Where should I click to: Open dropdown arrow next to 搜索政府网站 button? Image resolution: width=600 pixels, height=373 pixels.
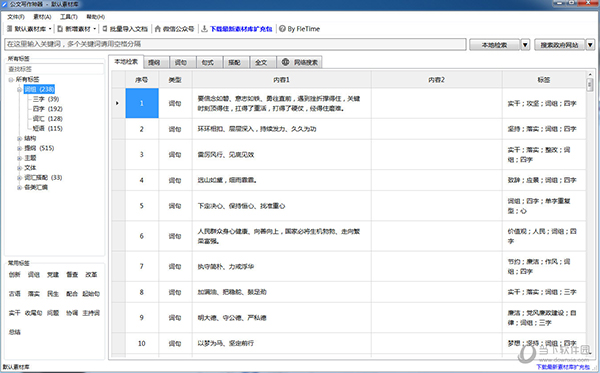pyautogui.click(x=590, y=45)
